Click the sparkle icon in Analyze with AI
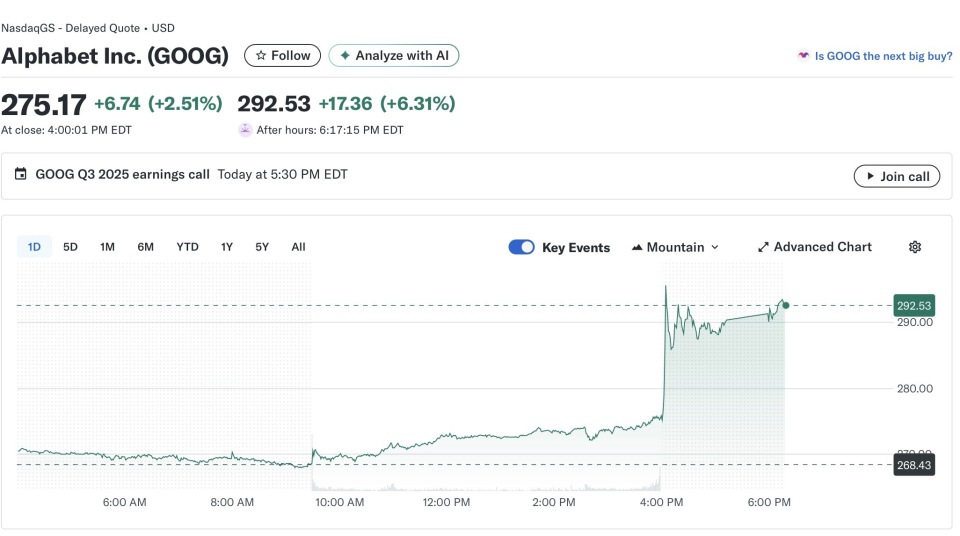 tap(345, 56)
